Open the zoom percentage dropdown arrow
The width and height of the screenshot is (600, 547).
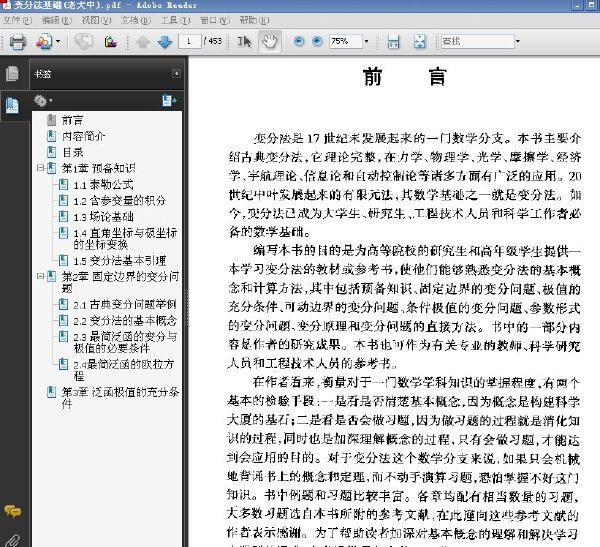pyautogui.click(x=366, y=41)
